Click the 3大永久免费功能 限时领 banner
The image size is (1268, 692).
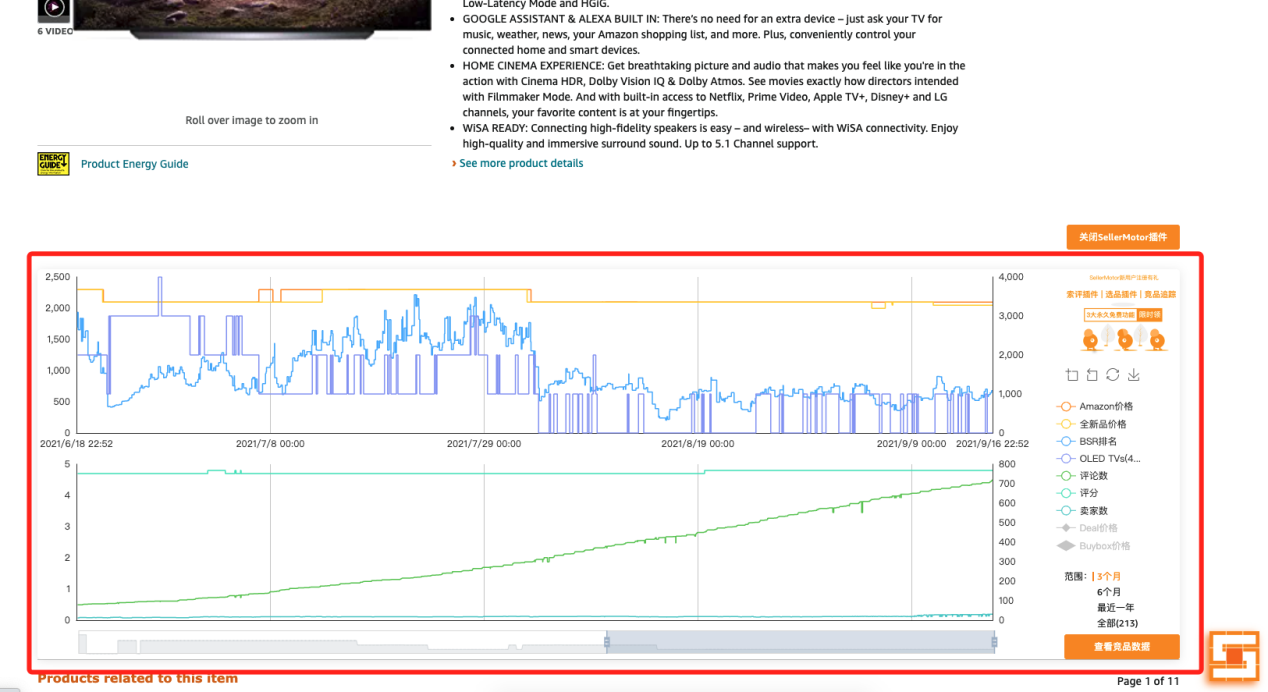tap(1123, 314)
